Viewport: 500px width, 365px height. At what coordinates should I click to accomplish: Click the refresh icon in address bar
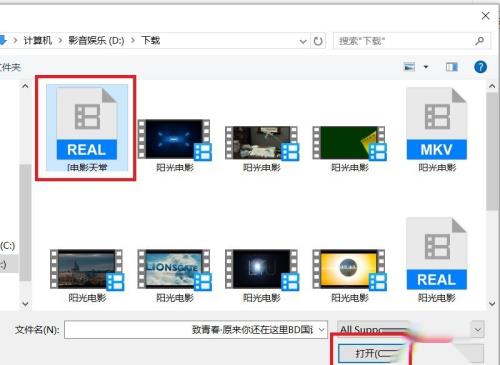coord(318,41)
